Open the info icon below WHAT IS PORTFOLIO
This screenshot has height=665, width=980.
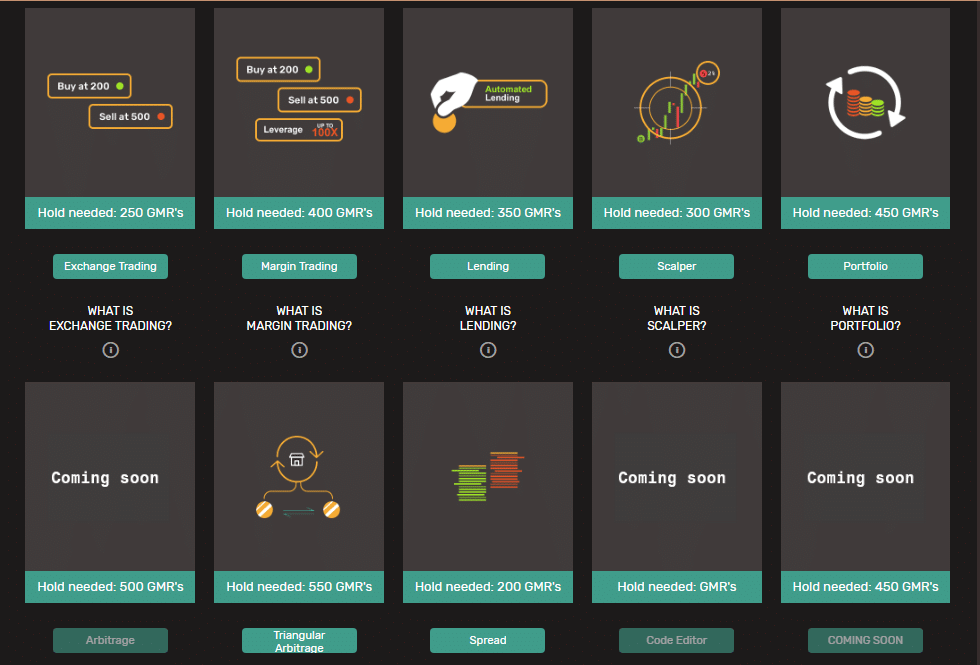click(x=865, y=350)
